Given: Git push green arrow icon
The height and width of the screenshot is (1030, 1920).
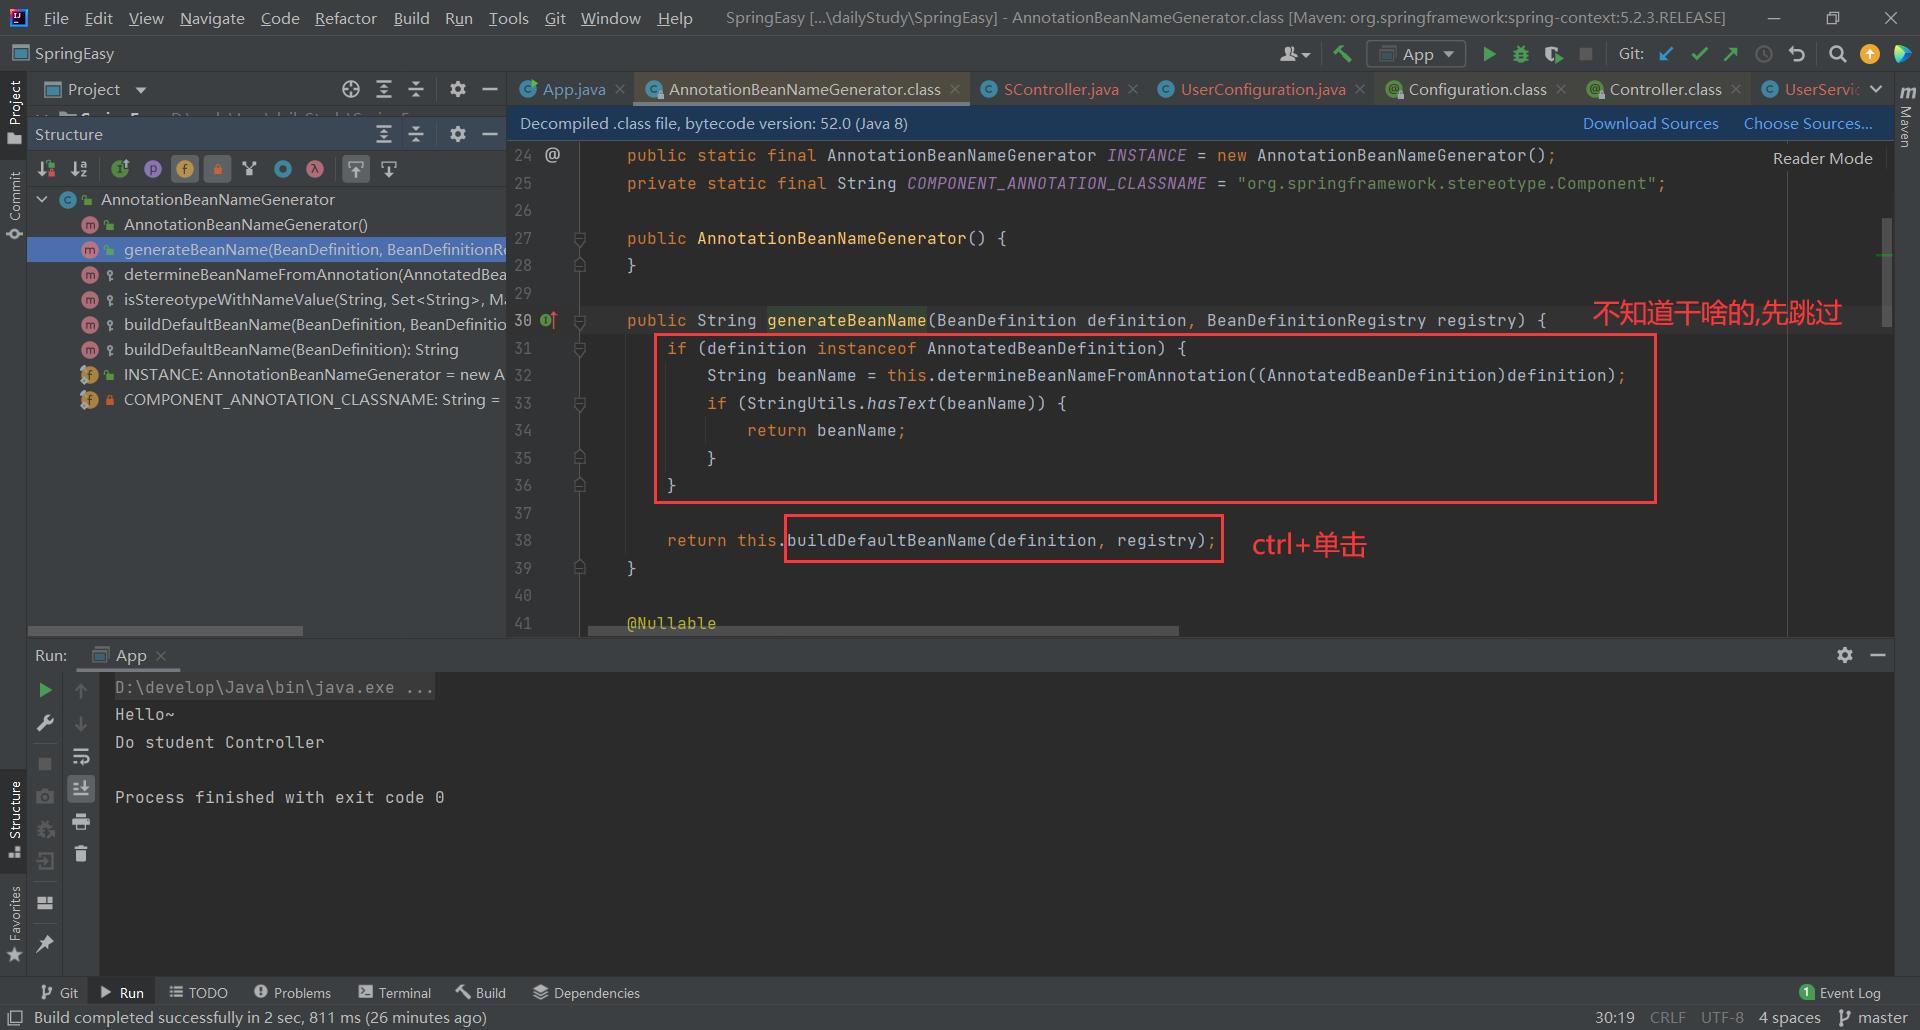Looking at the screenshot, I should point(1731,54).
